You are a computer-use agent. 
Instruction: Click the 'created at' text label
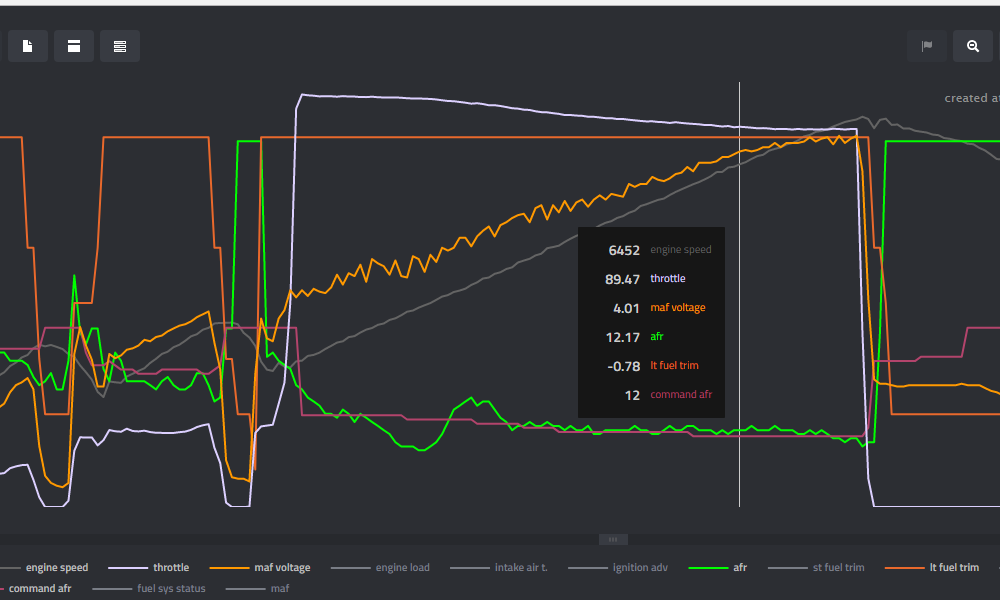pos(971,98)
